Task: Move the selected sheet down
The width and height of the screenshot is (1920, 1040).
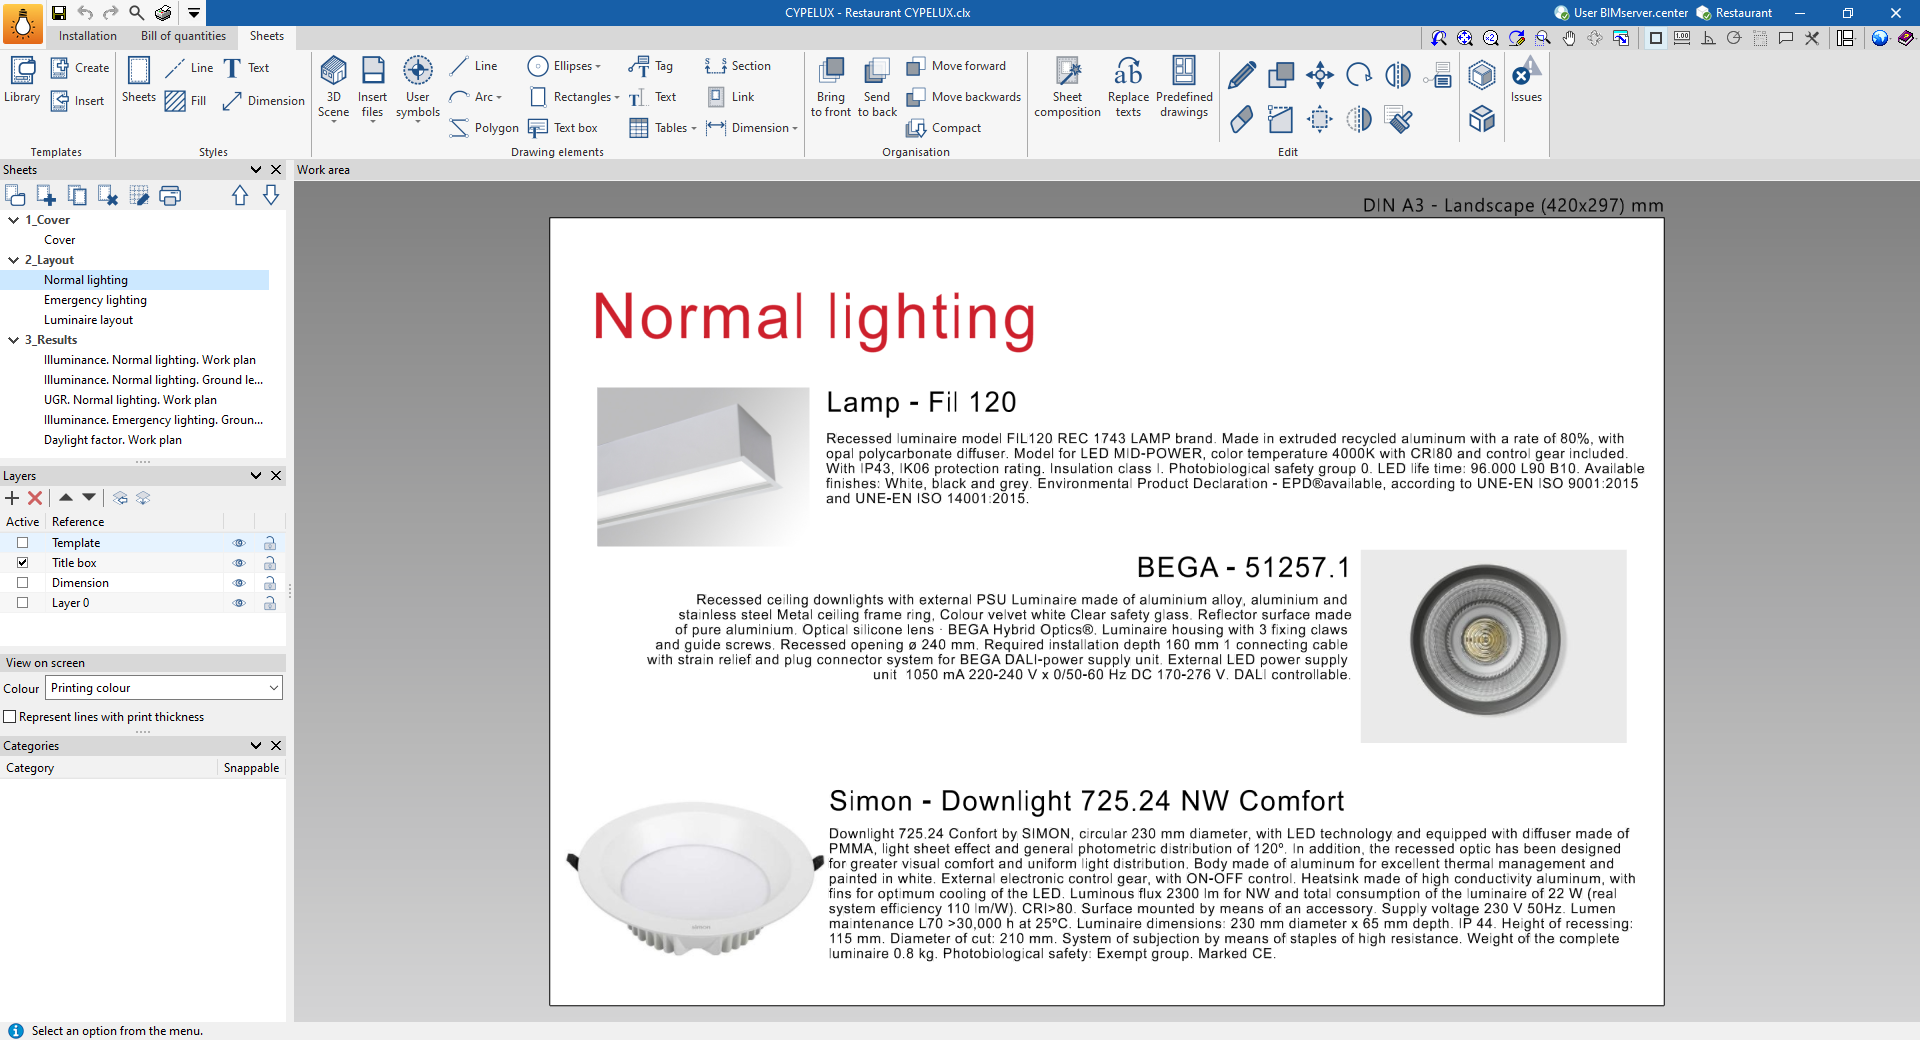Action: (x=271, y=196)
